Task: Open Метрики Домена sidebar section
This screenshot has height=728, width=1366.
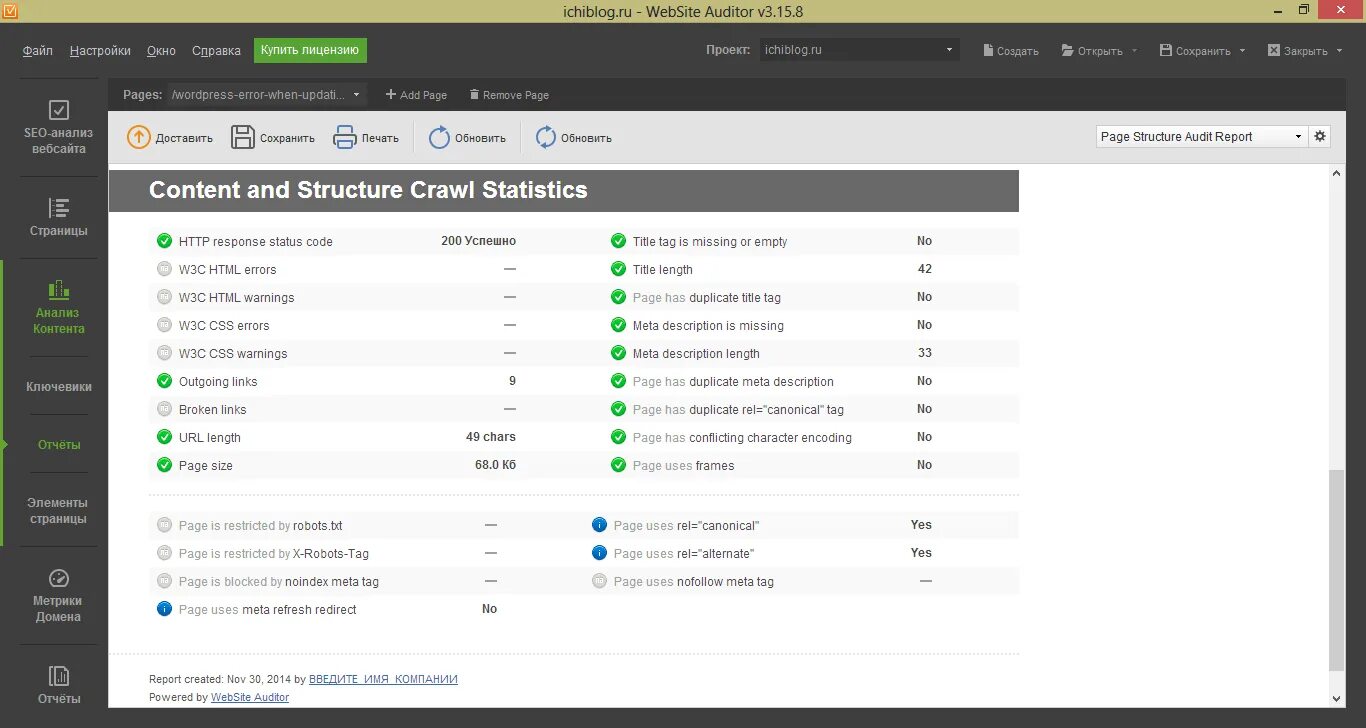Action: (x=58, y=595)
